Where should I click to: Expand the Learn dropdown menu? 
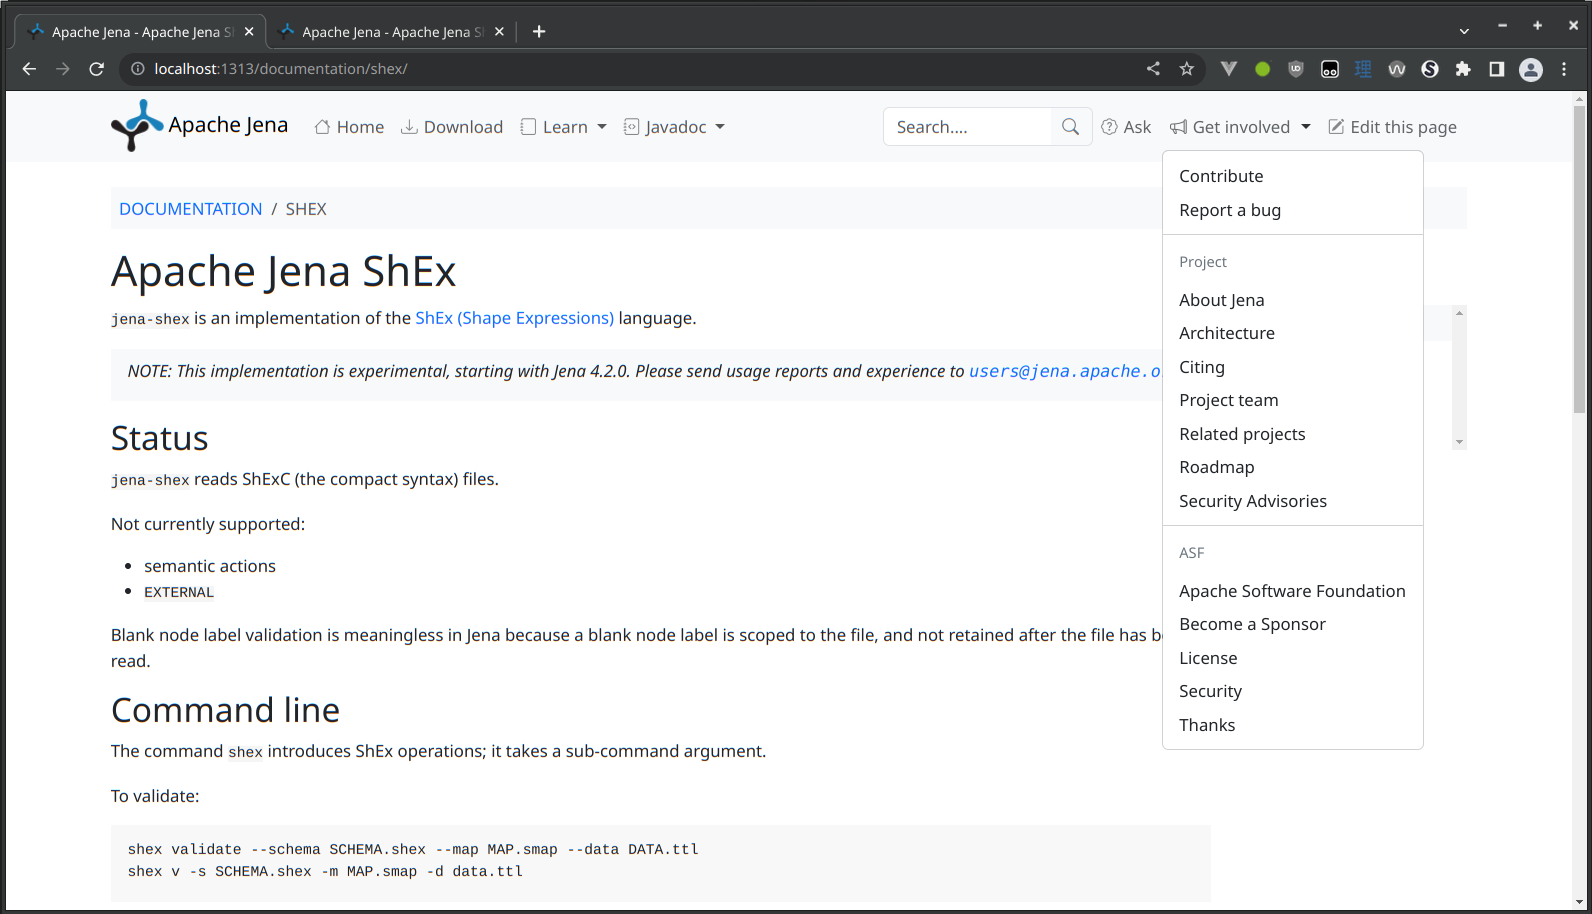(x=564, y=127)
